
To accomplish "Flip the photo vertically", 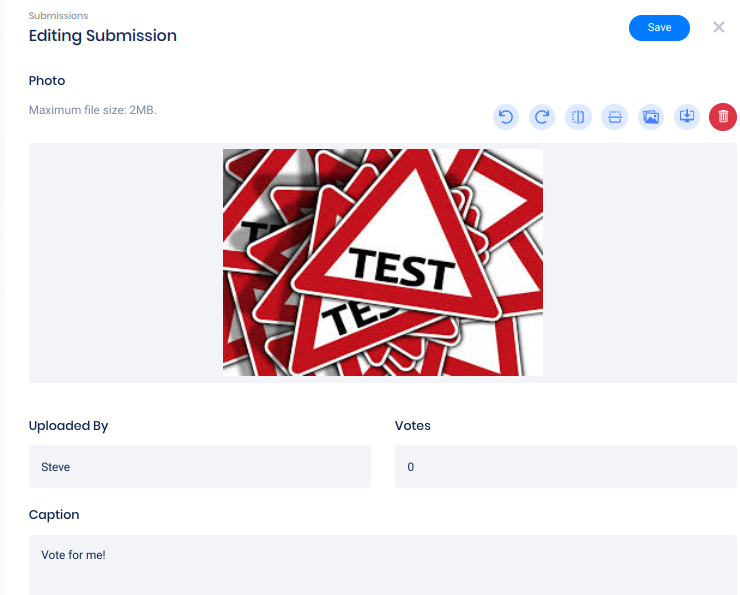I will click(615, 117).
